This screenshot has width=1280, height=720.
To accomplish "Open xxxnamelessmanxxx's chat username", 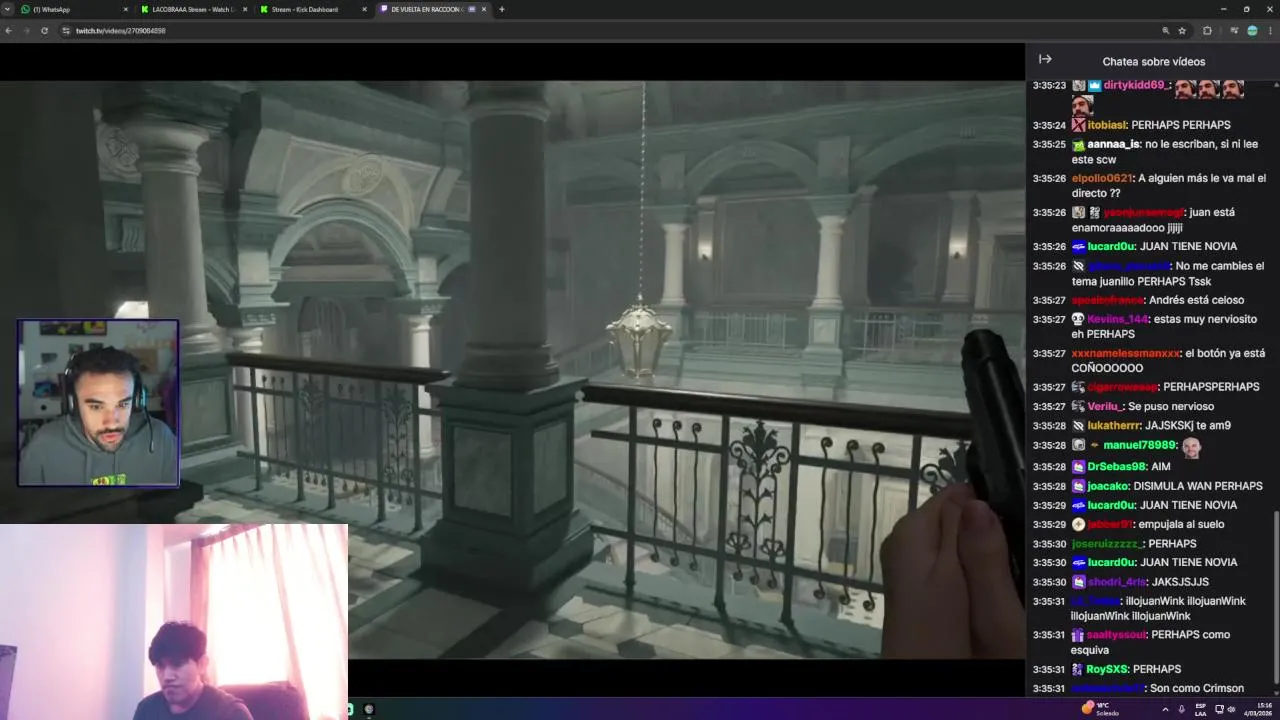I will (x=1126, y=353).
